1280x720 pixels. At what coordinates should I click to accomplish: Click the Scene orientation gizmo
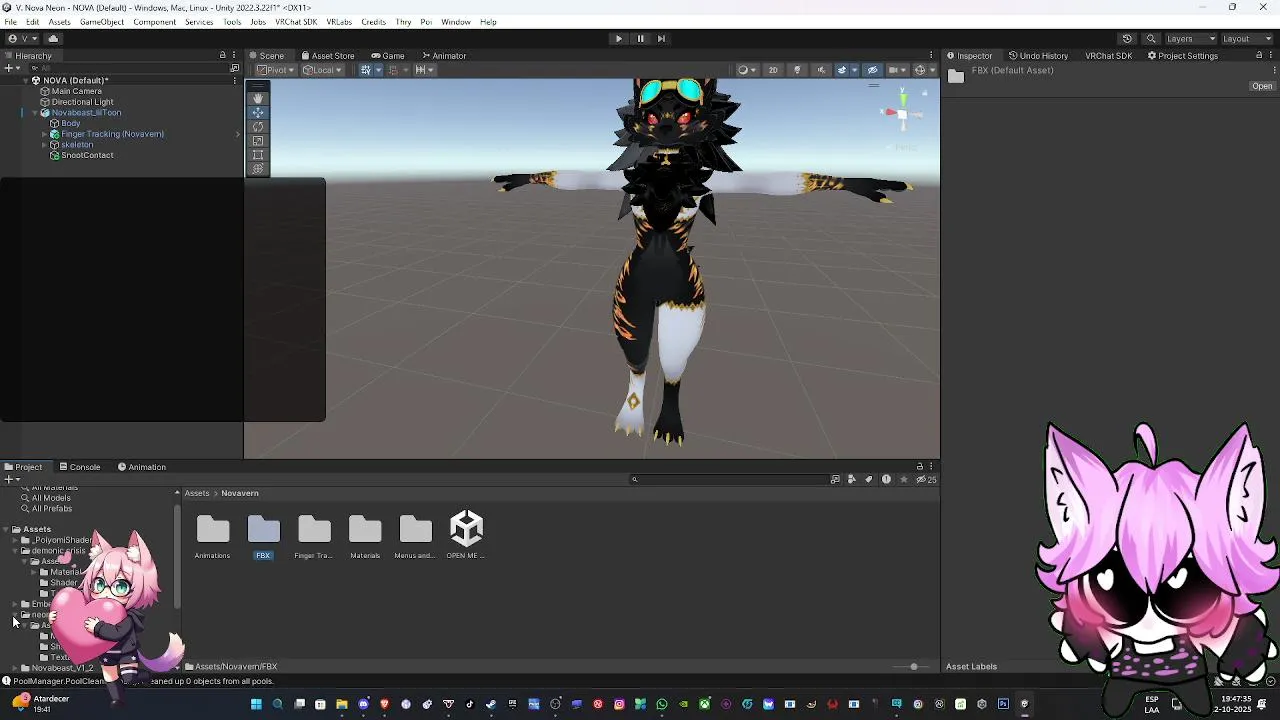tap(902, 113)
